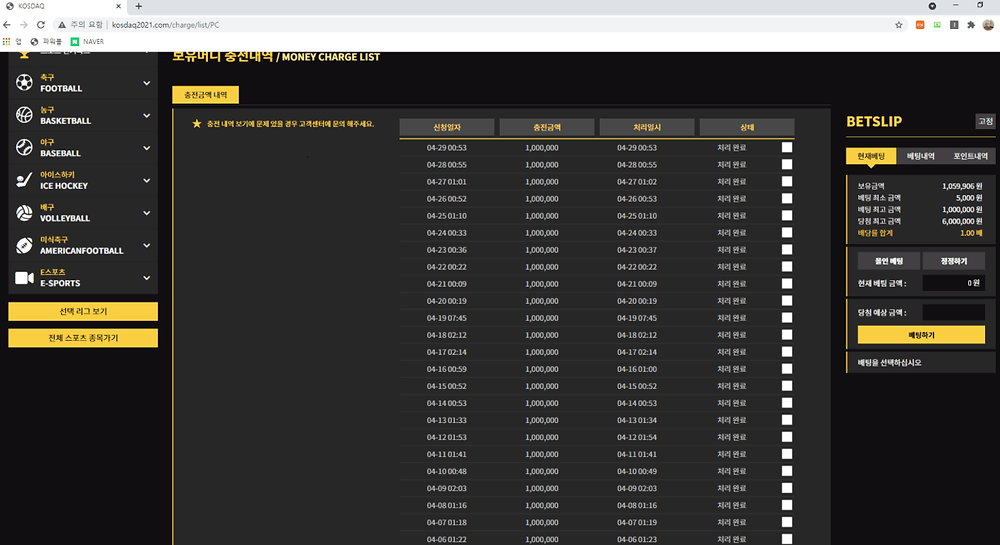1000x545 pixels.
Task: Click the 현재 베팅 금액 input field
Action: [953, 283]
